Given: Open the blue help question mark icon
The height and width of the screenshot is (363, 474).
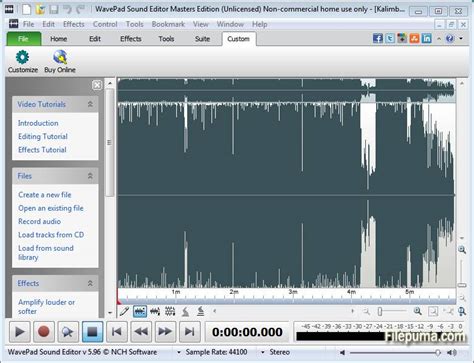Looking at the screenshot, I should (x=450, y=38).
